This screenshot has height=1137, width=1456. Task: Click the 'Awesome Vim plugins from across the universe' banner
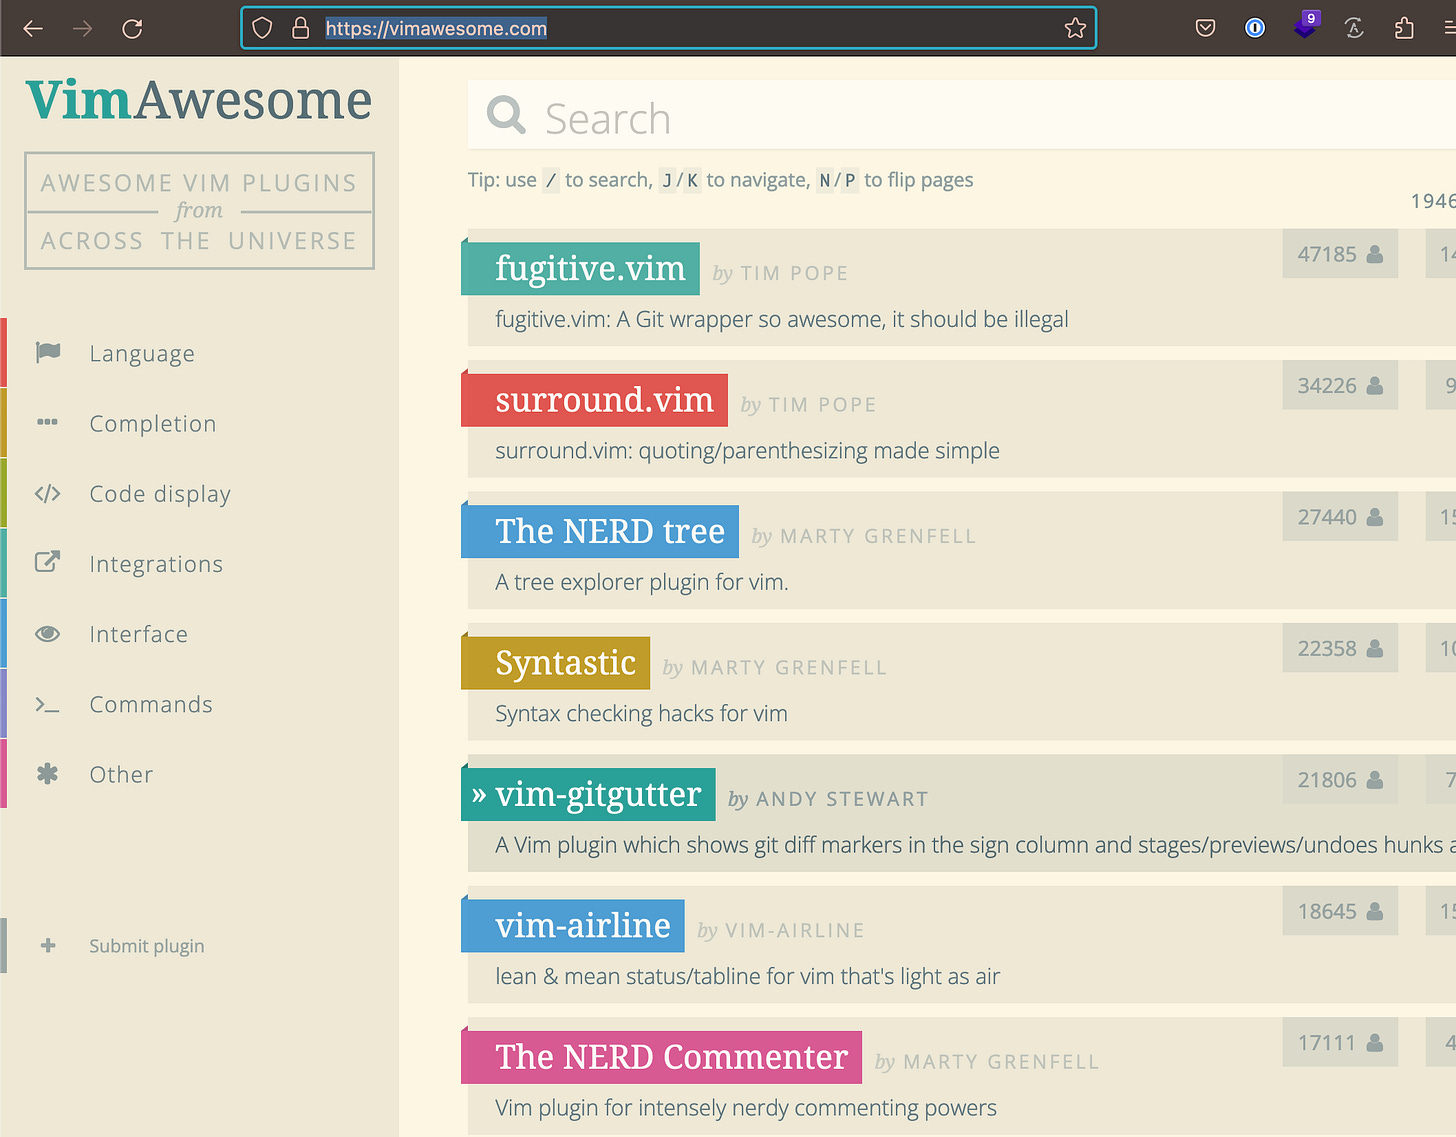pyautogui.click(x=199, y=211)
